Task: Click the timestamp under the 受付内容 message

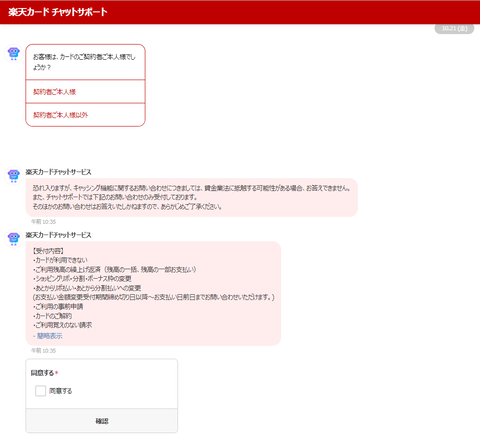Action: pyautogui.click(x=43, y=351)
